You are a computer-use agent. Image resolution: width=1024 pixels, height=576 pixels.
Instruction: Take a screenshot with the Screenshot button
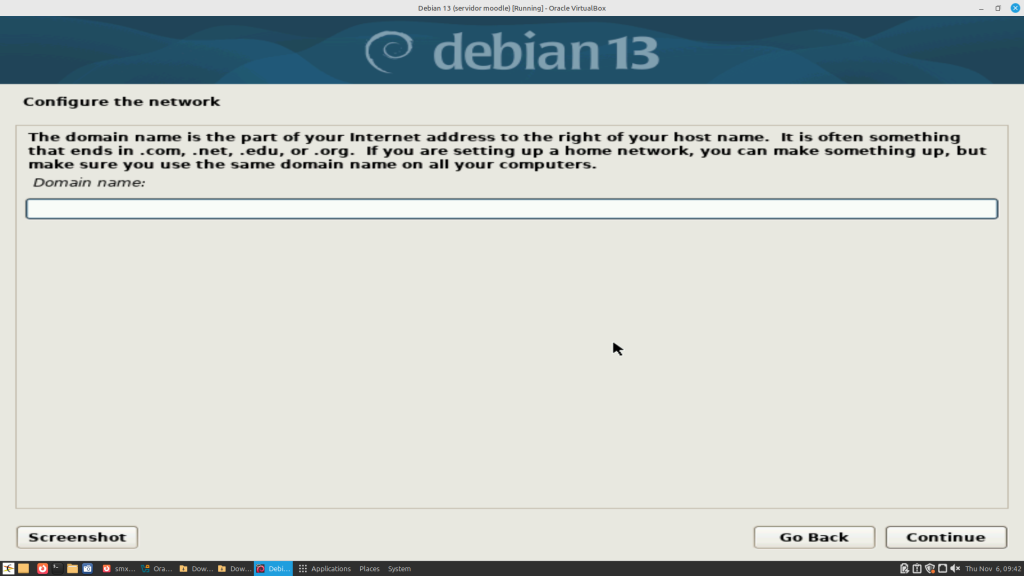[x=77, y=537]
